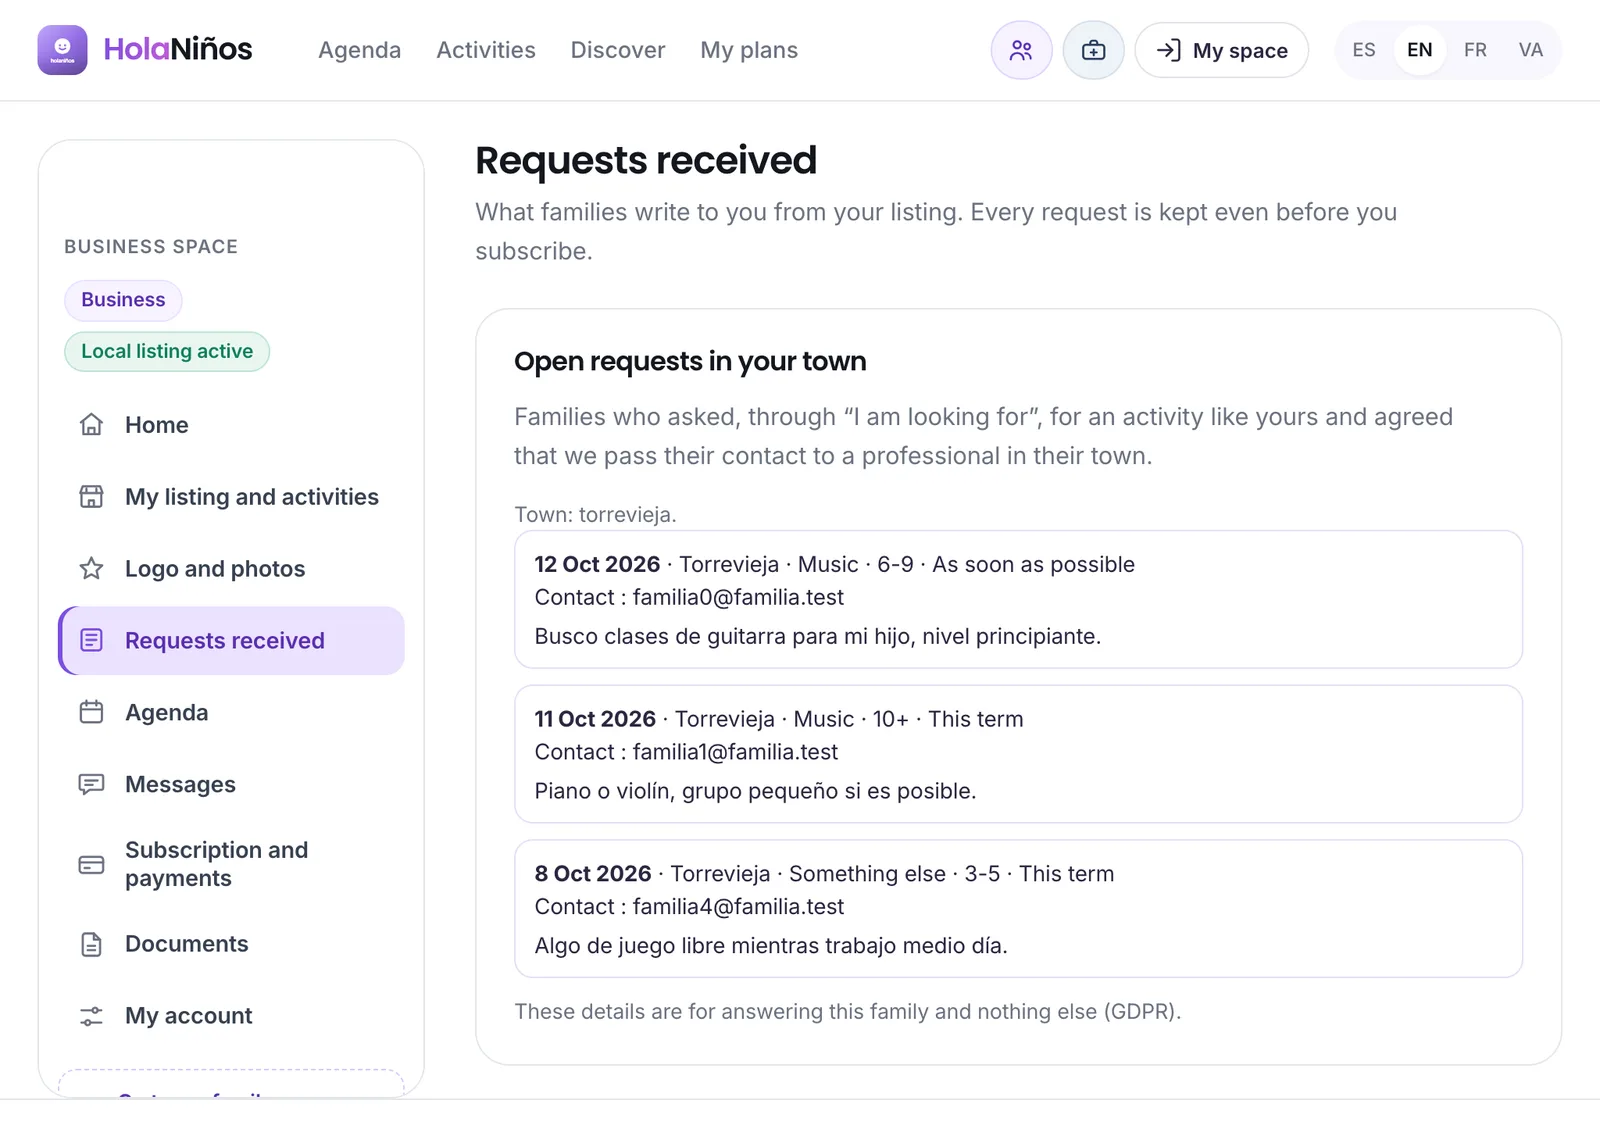Viewport: 1600px width, 1122px height.
Task: Open My listing and activities
Action: coord(231,497)
